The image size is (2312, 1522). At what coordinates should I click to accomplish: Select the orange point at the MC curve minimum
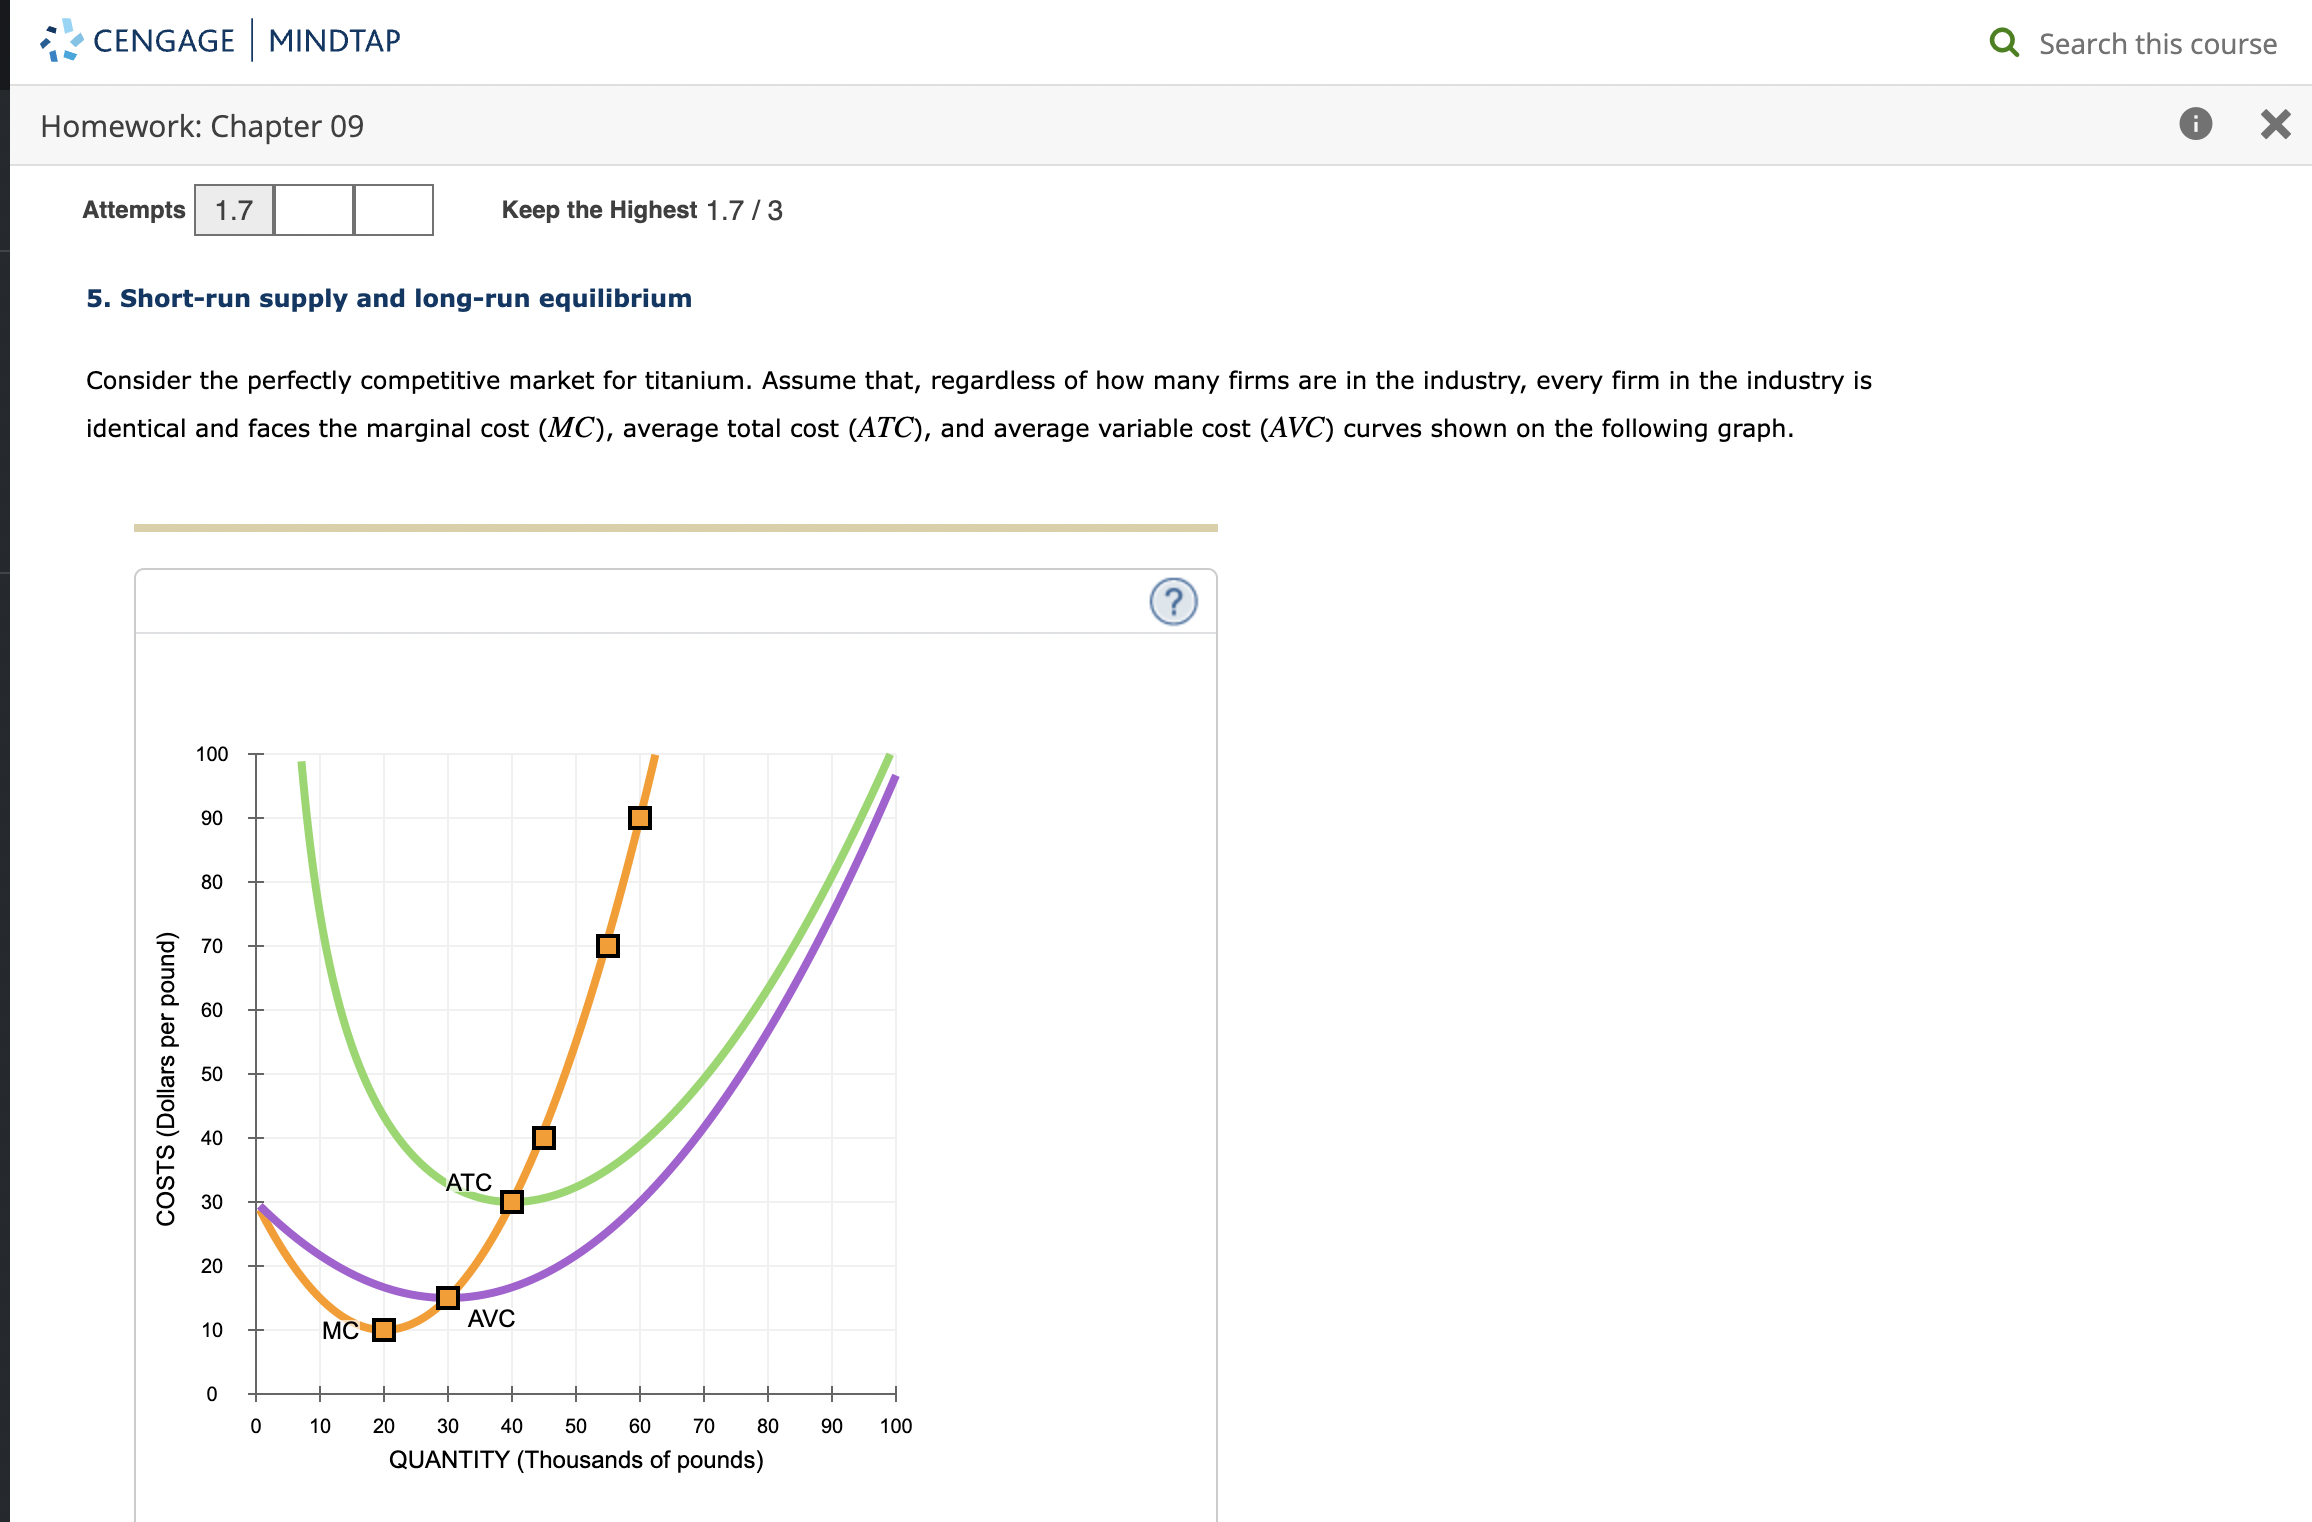tap(383, 1329)
